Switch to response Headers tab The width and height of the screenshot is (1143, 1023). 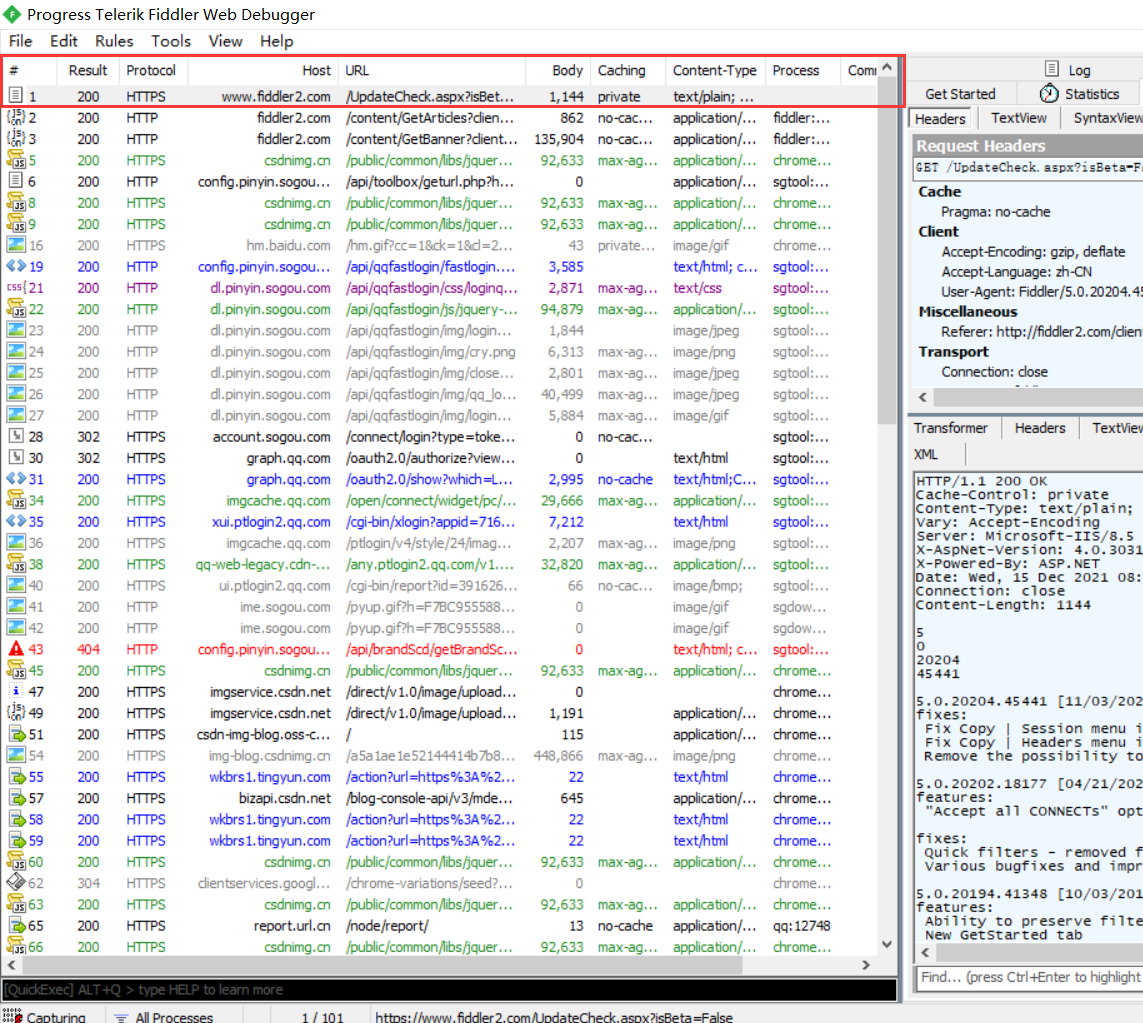[x=1039, y=428]
